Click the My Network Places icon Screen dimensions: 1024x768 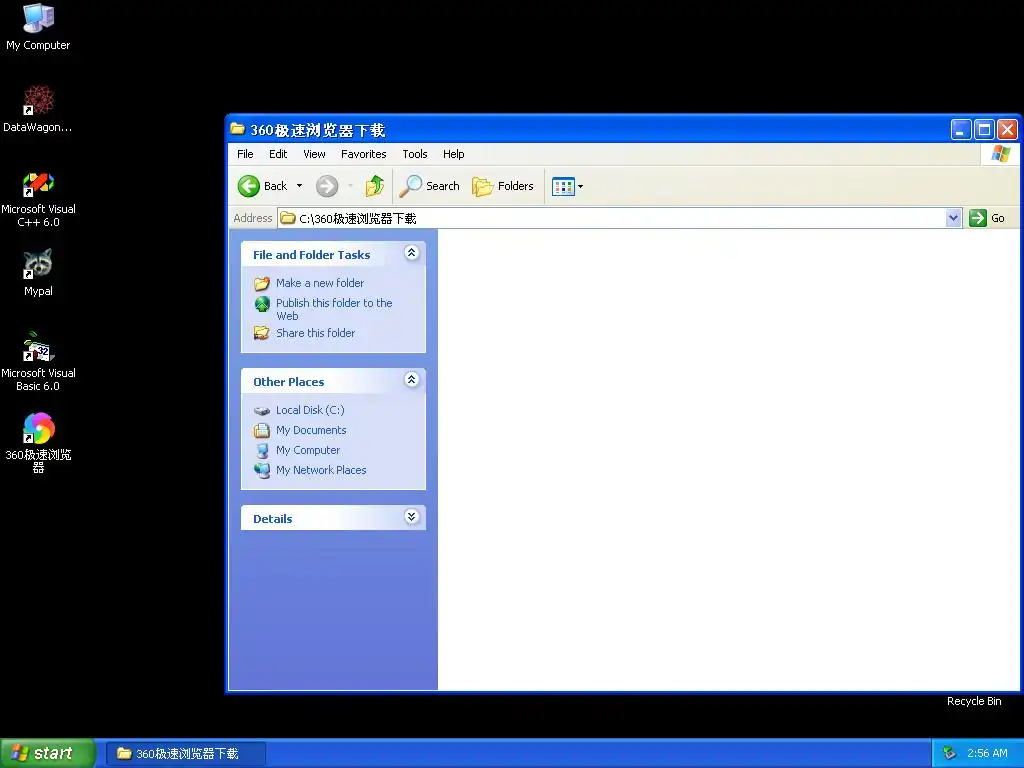[262, 470]
